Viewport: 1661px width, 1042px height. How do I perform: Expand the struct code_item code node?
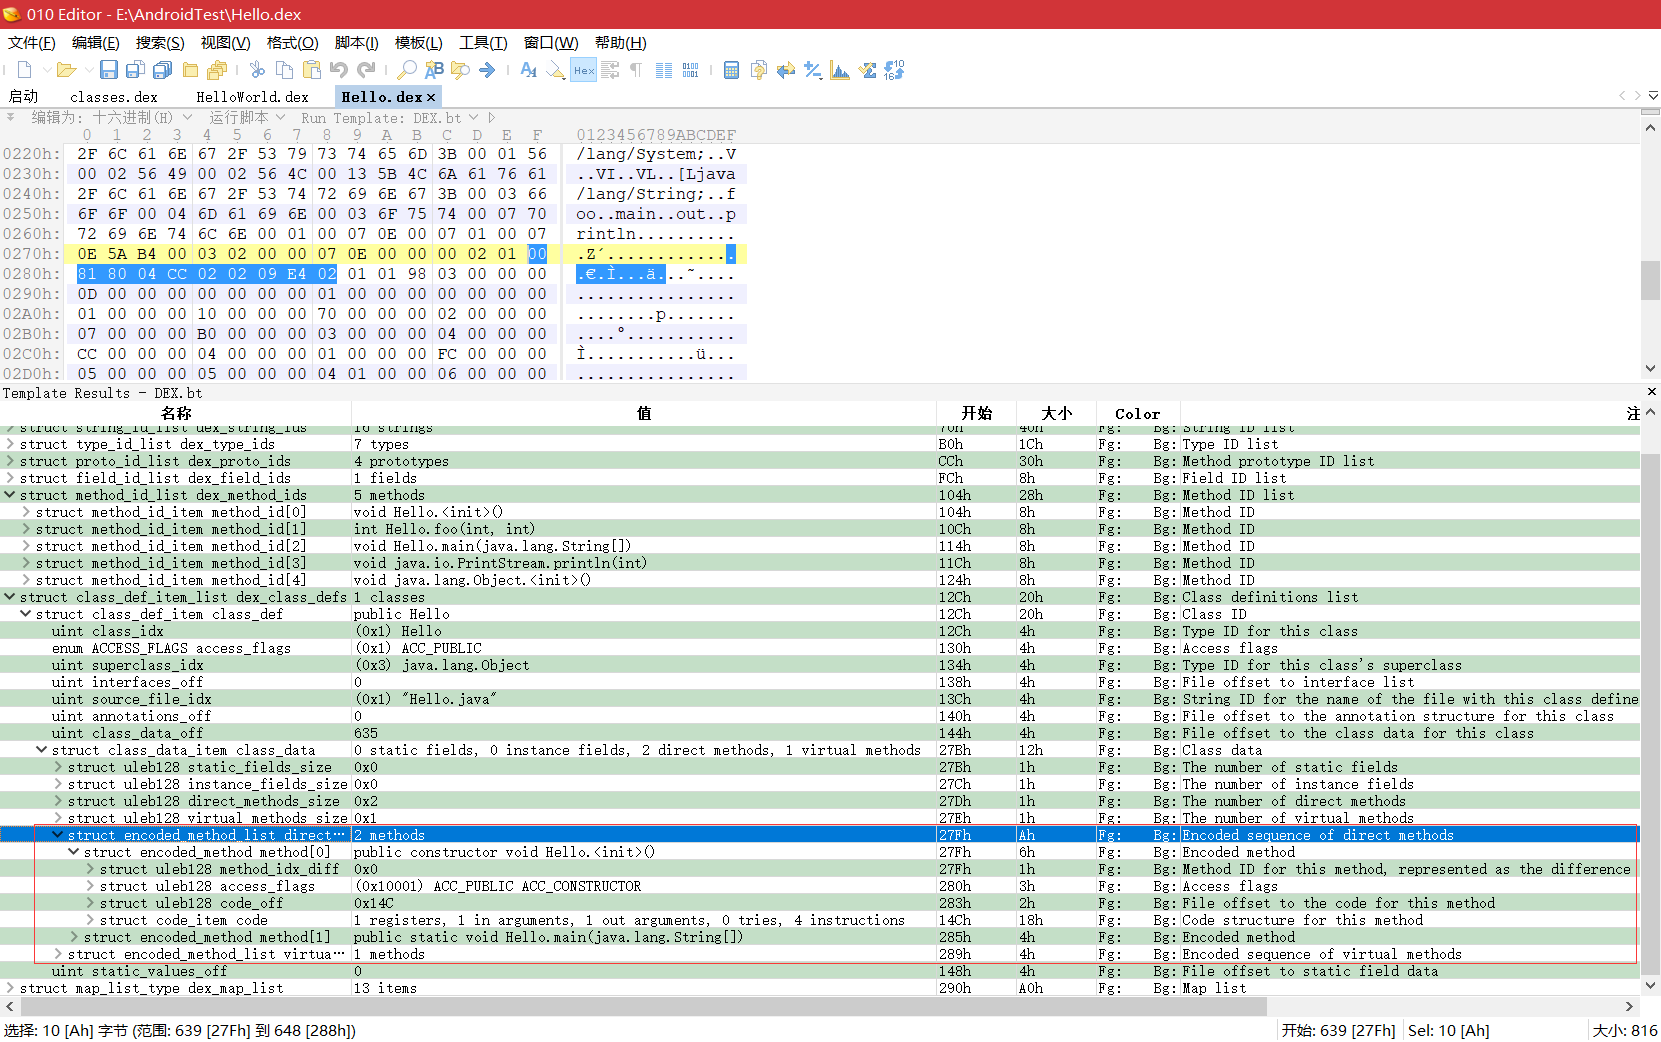pos(89,920)
